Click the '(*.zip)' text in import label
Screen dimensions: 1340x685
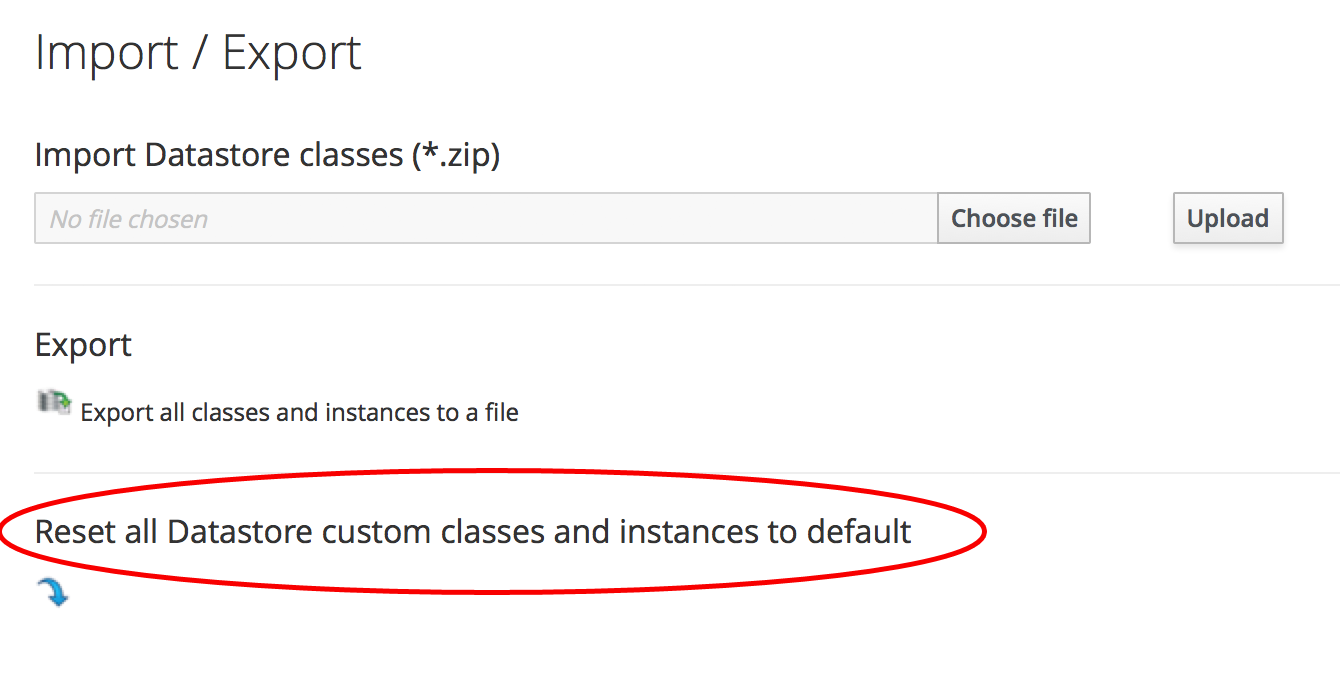tap(455, 155)
